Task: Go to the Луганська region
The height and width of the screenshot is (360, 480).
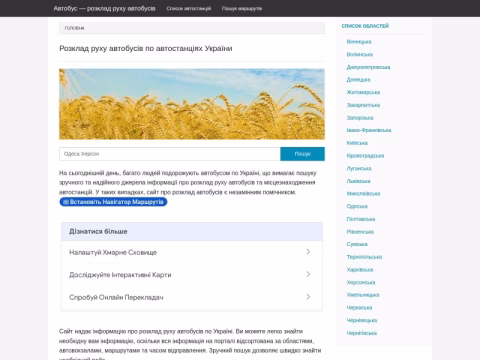Action: 359,168
